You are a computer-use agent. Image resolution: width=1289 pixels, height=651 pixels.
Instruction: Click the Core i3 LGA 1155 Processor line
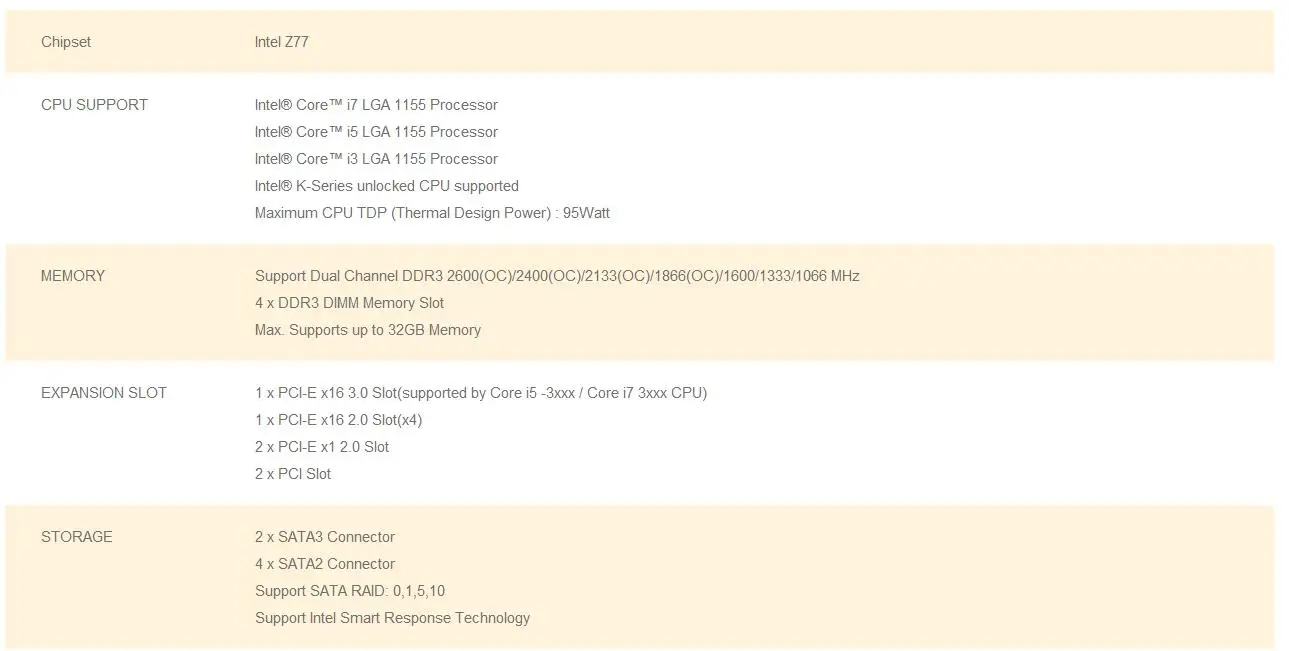[376, 159]
